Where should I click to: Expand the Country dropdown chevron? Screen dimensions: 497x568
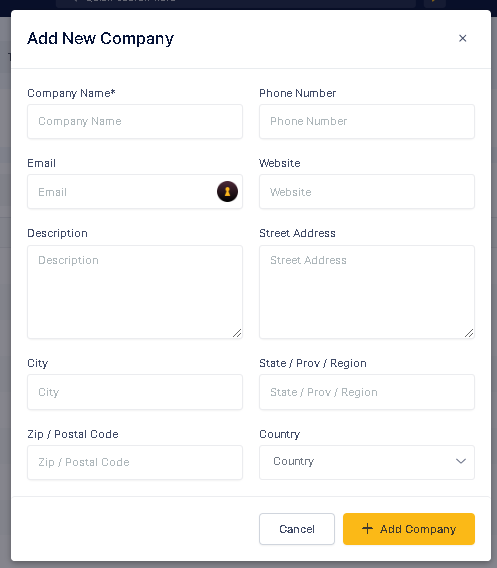pyautogui.click(x=460, y=461)
